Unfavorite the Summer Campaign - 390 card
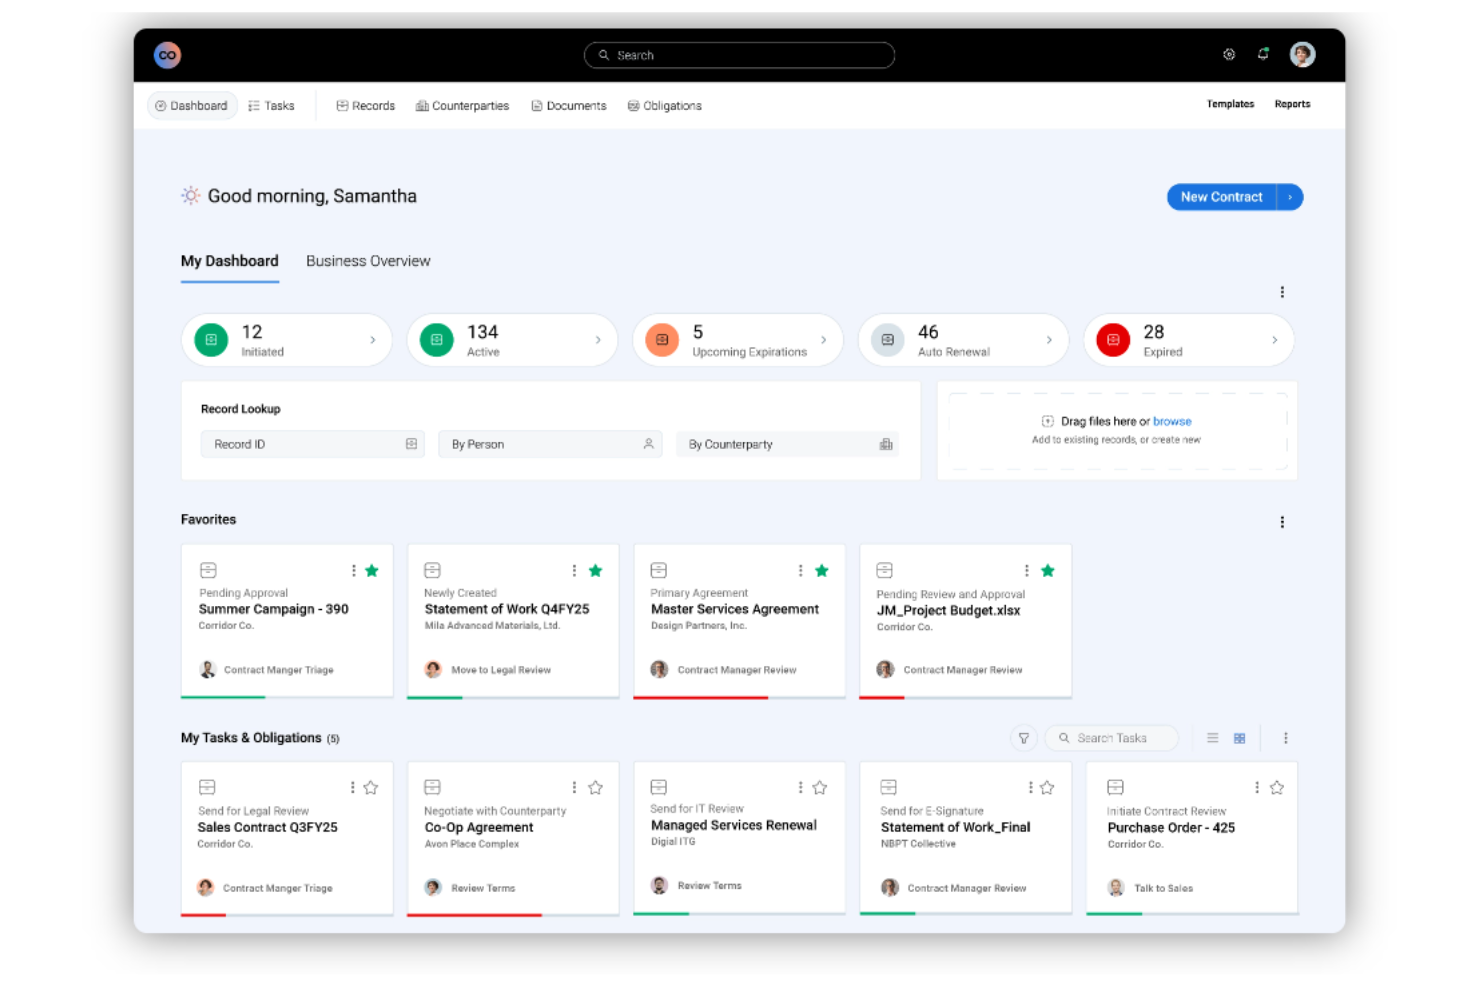Viewport: 1480px width, 987px height. pyautogui.click(x=372, y=570)
